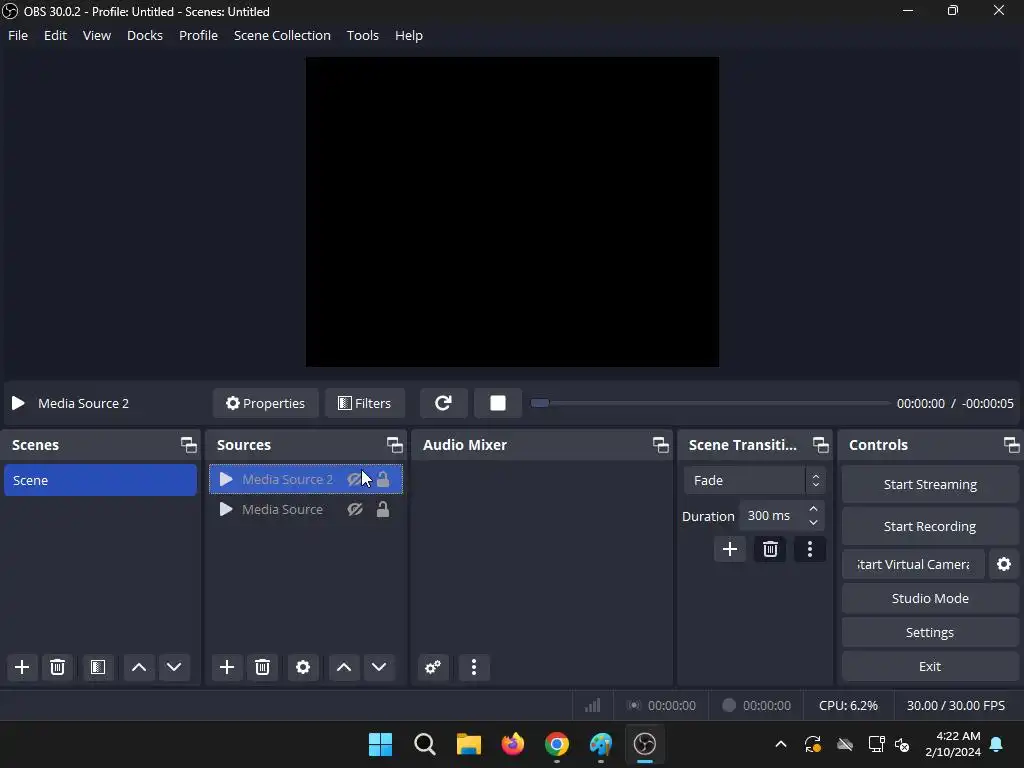Image resolution: width=1024 pixels, height=768 pixels.
Task: Open Properties for Media Source 2
Action: (x=265, y=403)
